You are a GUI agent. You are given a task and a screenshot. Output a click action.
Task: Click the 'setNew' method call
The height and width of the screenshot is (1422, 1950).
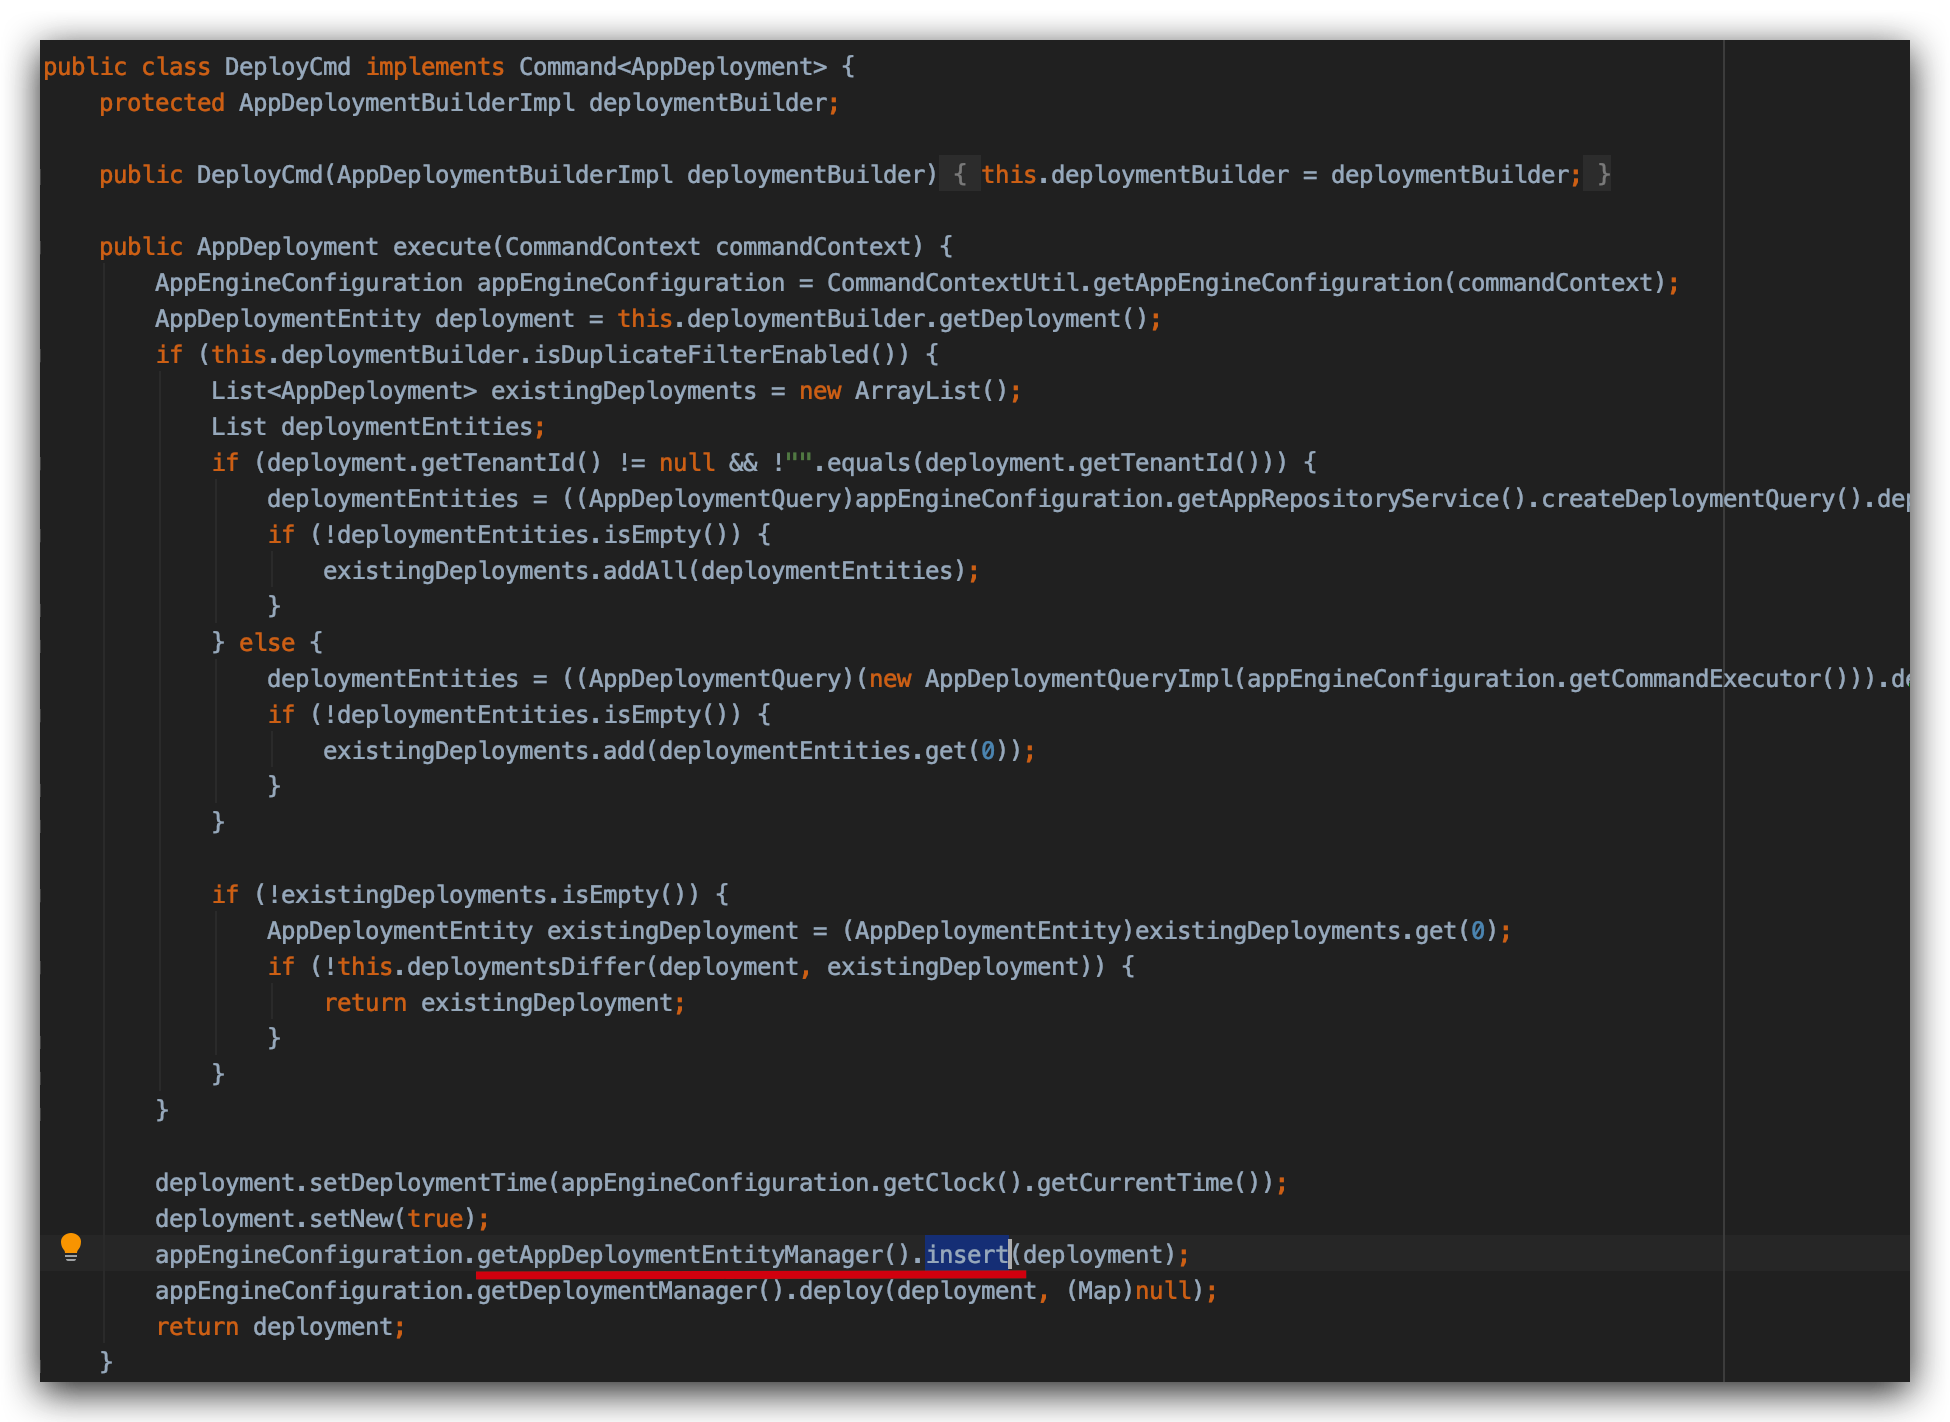[351, 1219]
